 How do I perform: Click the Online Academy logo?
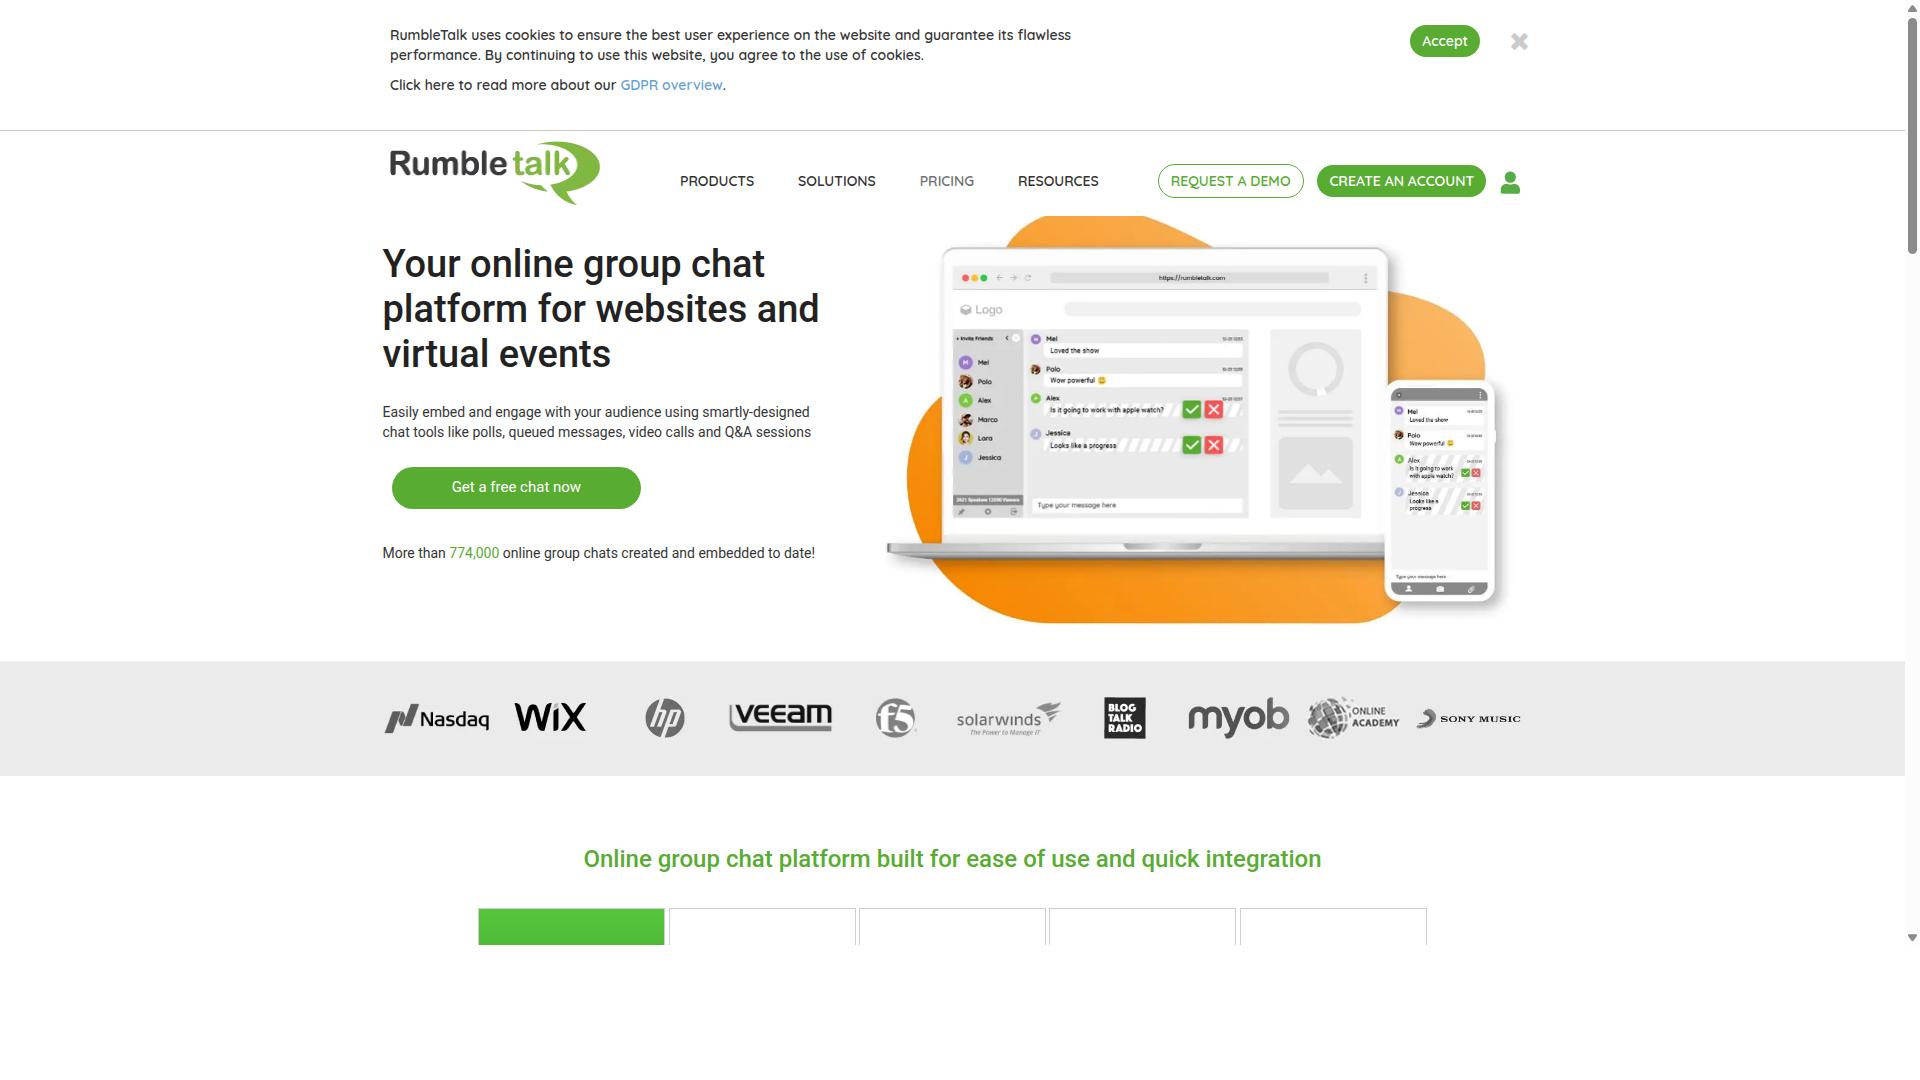click(1353, 718)
